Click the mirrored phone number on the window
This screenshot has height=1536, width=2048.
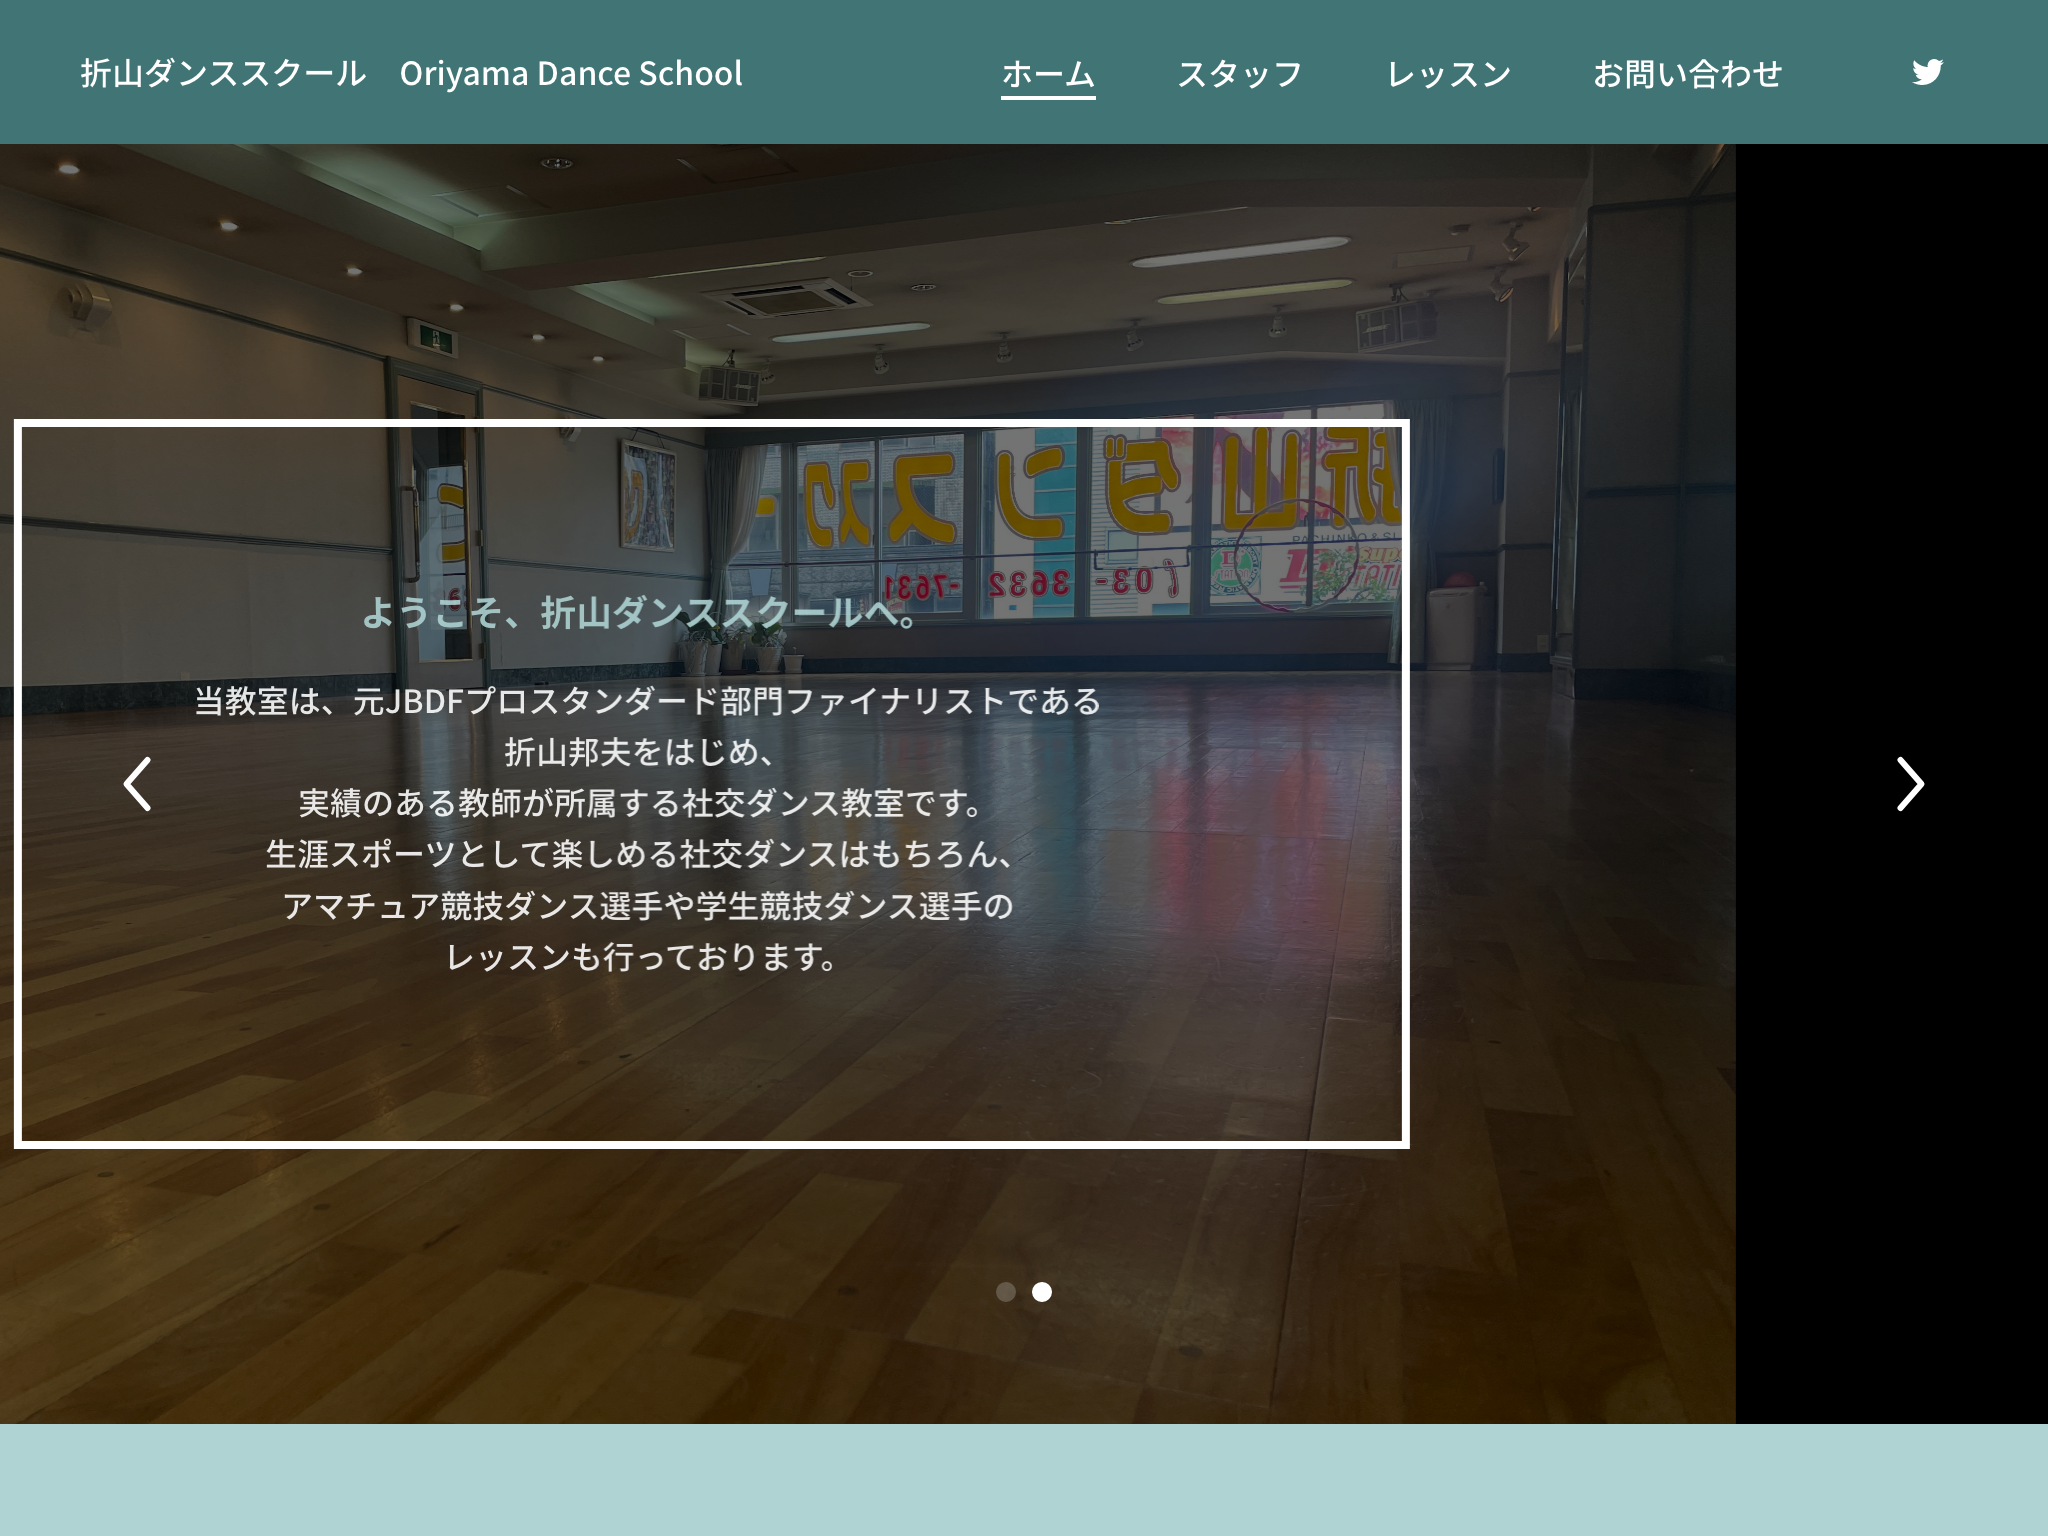point(1030,583)
